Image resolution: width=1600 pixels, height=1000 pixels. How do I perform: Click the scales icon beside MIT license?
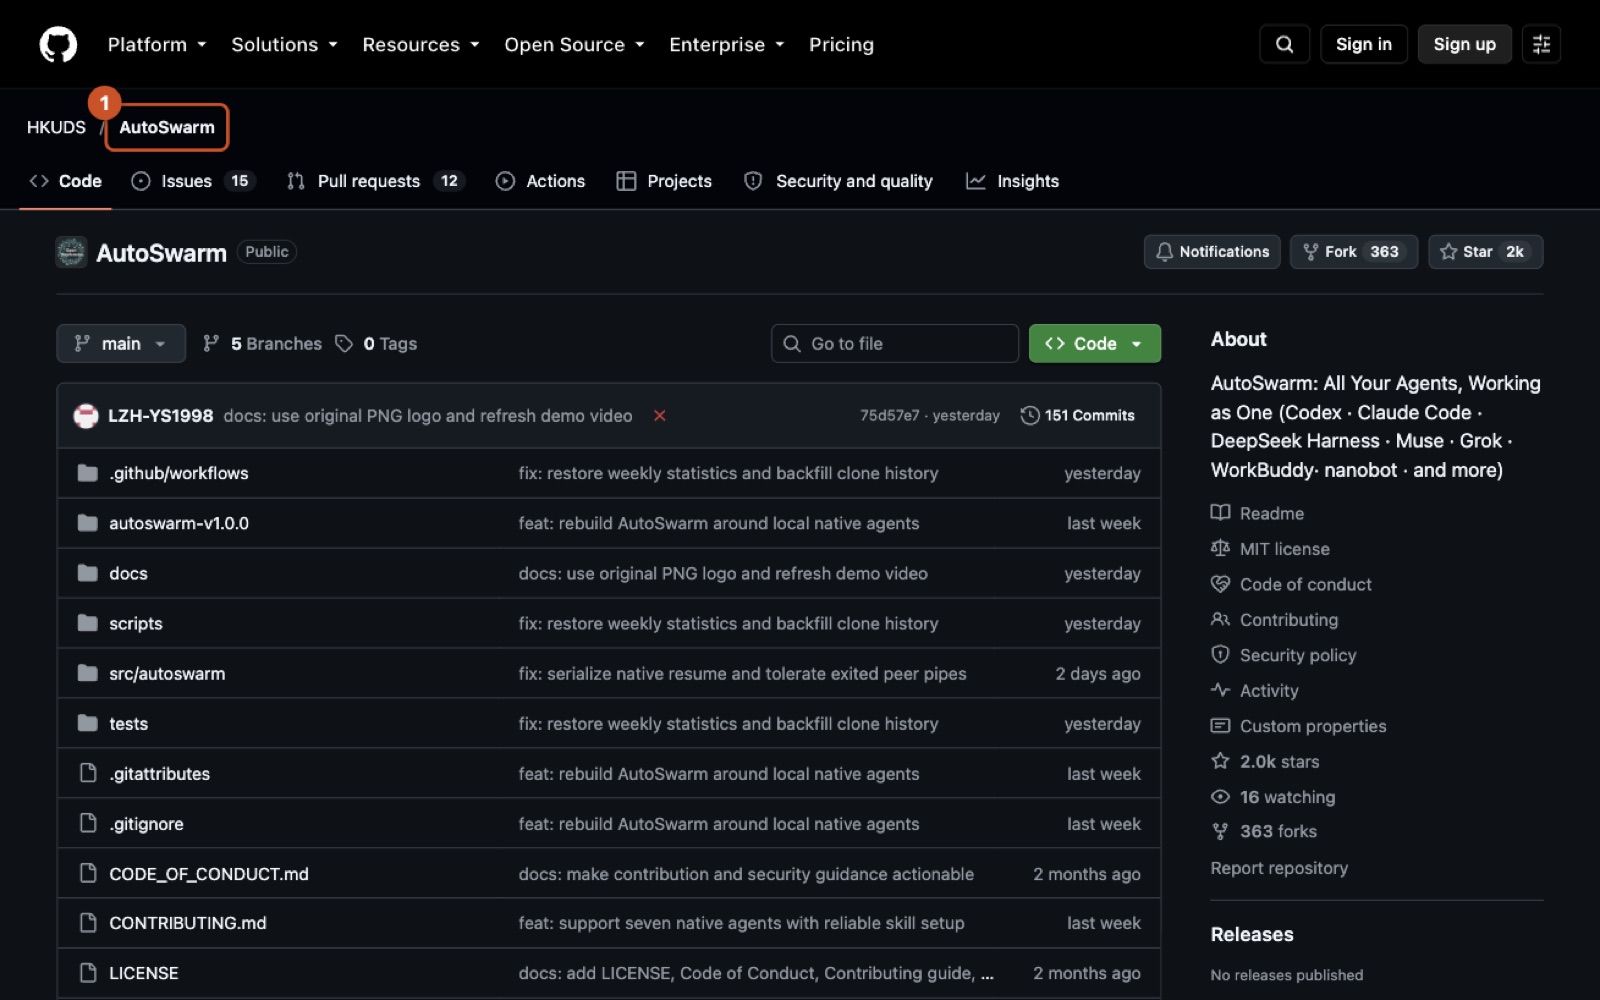coord(1220,548)
